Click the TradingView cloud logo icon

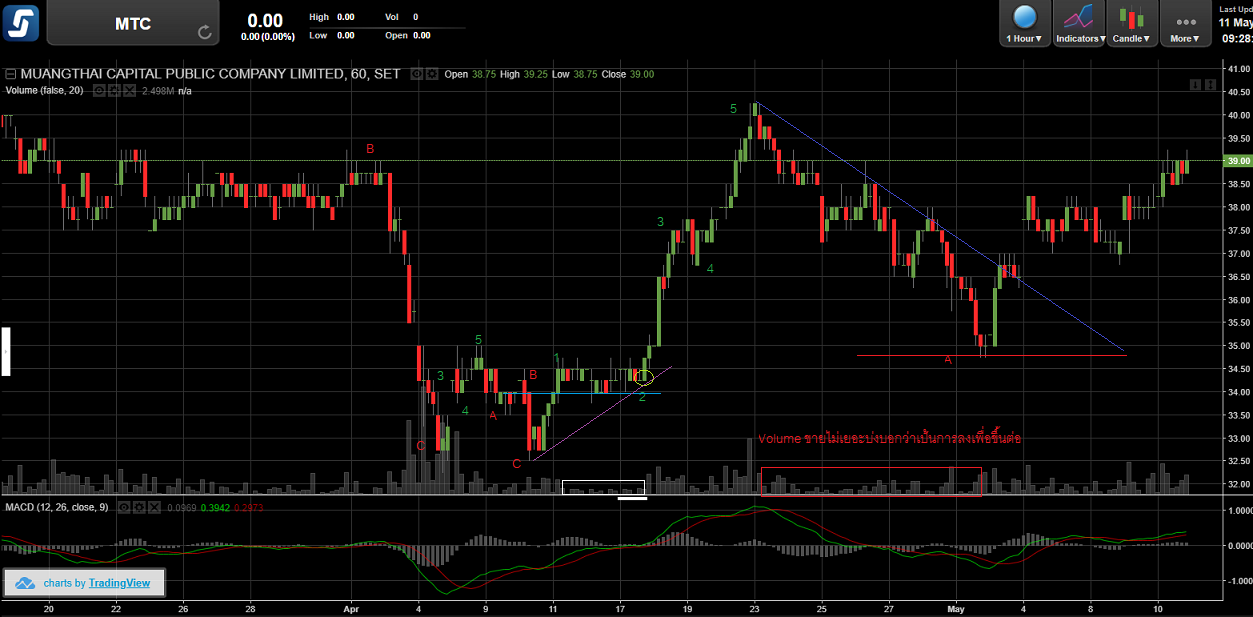pyautogui.click(x=25, y=583)
